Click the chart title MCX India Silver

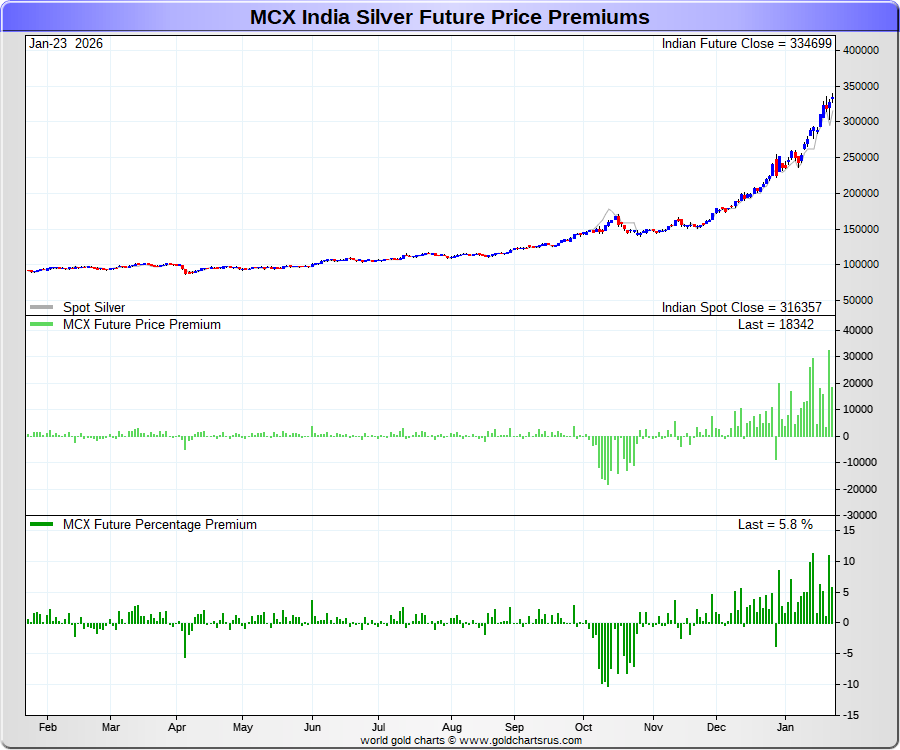(x=449, y=17)
